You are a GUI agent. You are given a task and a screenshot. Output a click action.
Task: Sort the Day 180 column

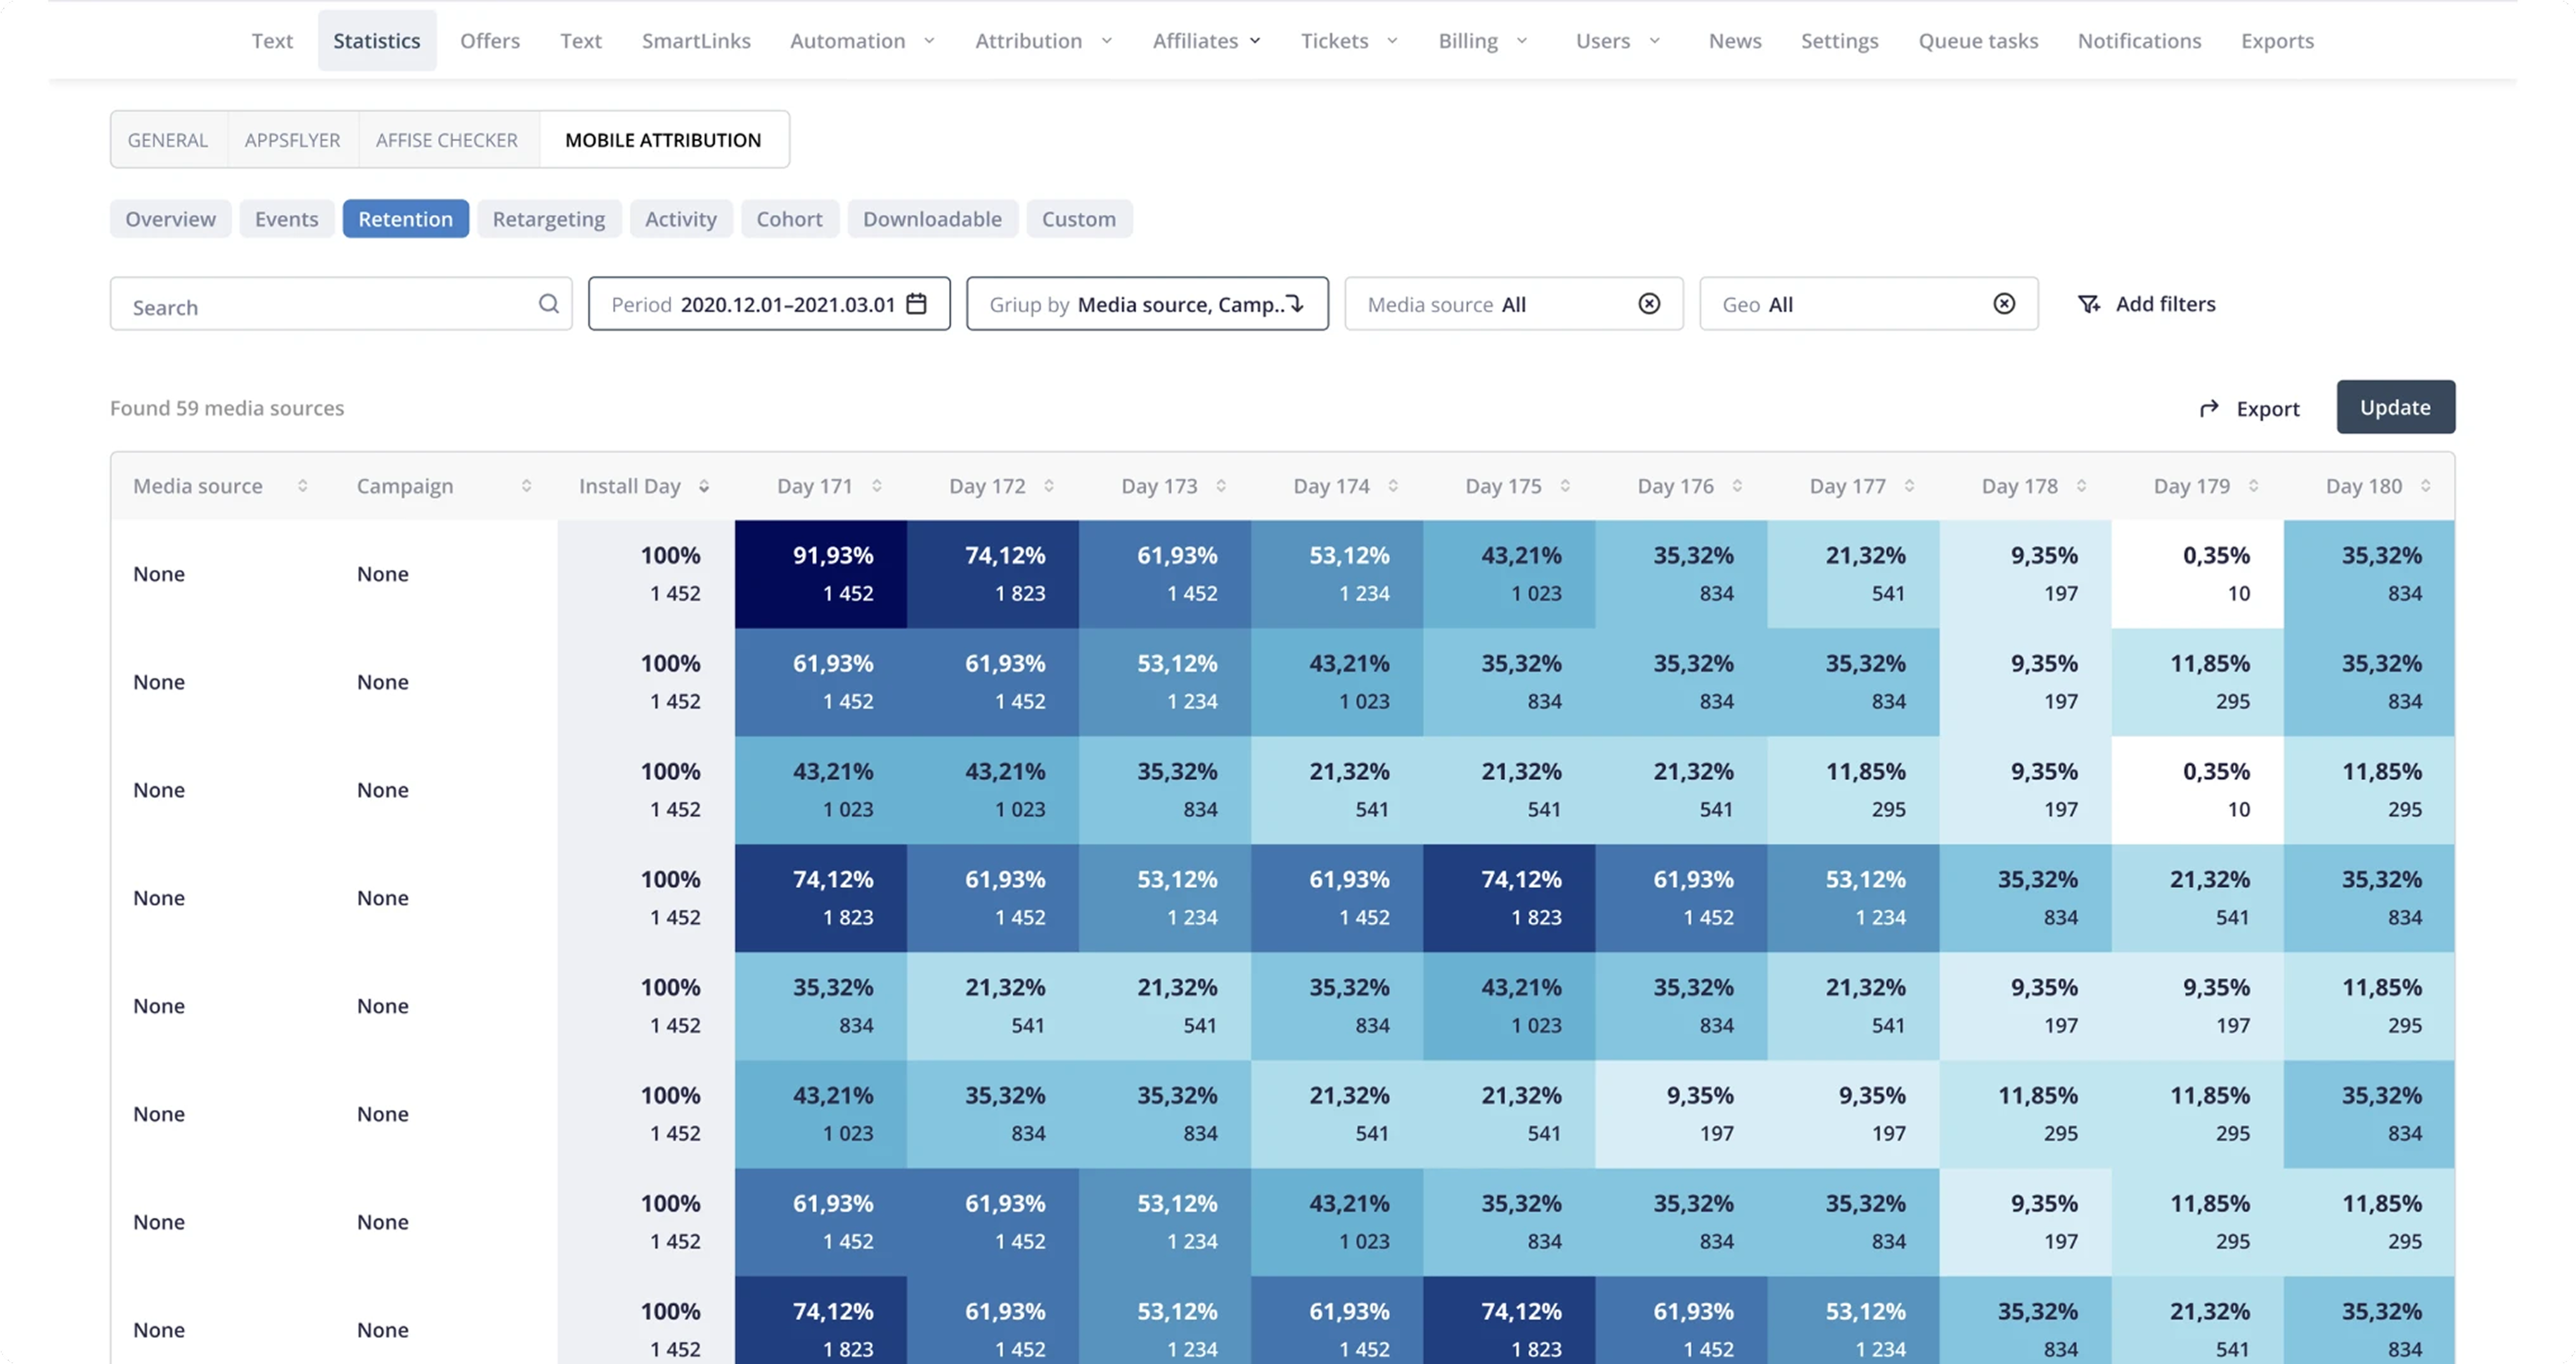[x=2425, y=485]
